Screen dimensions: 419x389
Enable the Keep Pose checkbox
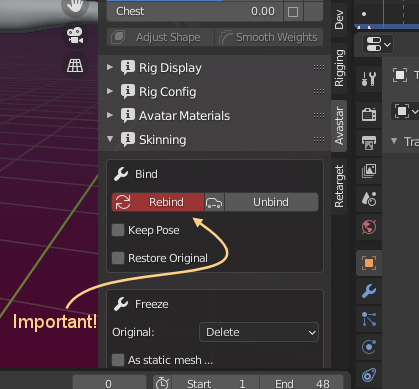pyautogui.click(x=118, y=230)
